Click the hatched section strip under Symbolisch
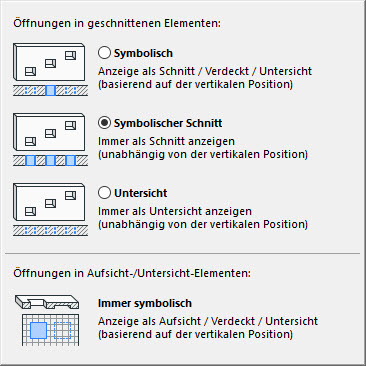Viewport: 366px width, 366px height. tap(51, 90)
